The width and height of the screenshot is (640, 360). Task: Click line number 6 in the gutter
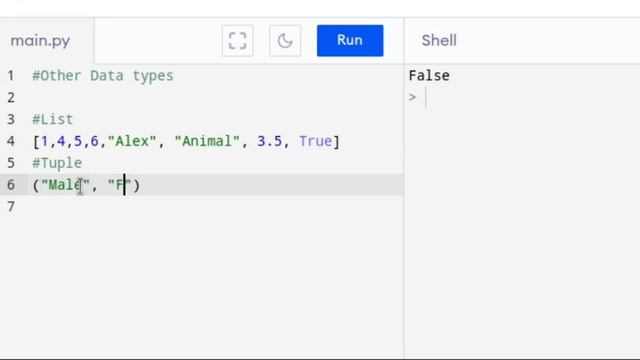(11, 185)
